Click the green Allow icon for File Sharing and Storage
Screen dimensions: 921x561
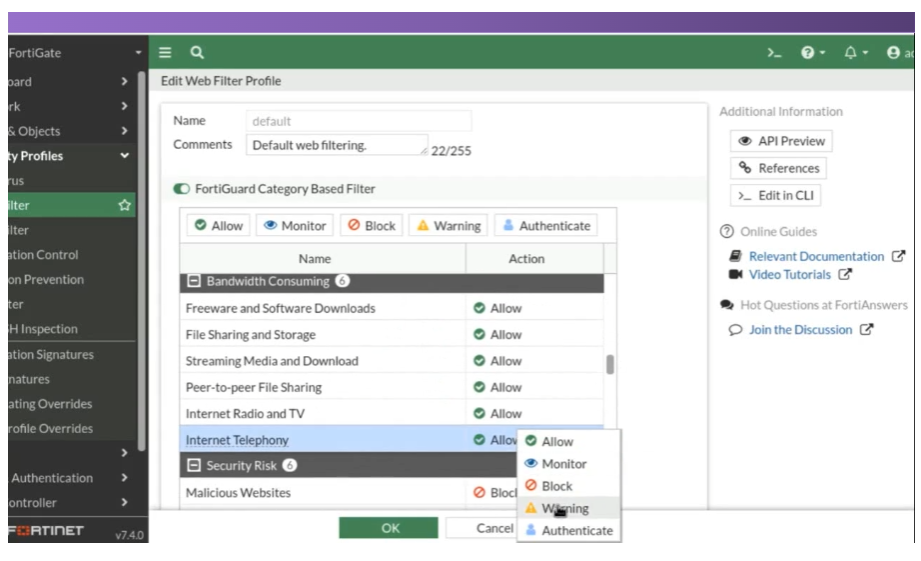[479, 334]
